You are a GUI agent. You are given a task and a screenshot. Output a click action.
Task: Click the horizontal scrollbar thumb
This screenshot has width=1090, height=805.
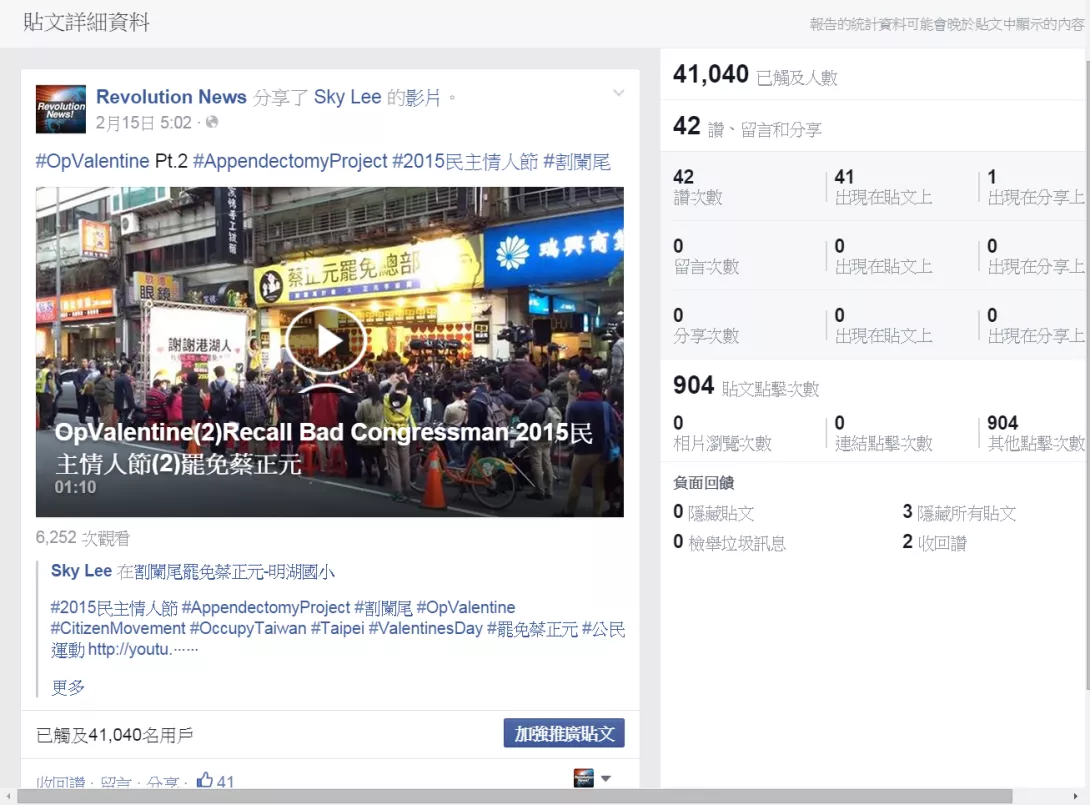point(514,797)
